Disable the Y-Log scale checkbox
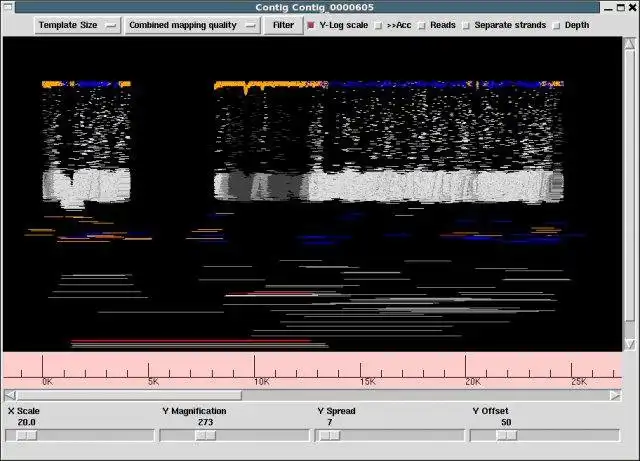Viewport: 640px width, 461px height. click(x=311, y=25)
